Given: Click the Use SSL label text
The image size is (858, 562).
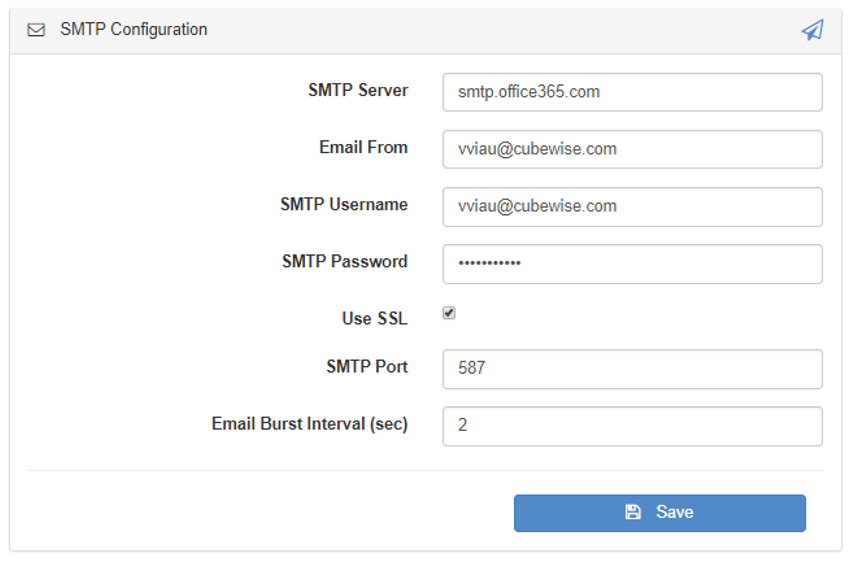Looking at the screenshot, I should coord(375,319).
